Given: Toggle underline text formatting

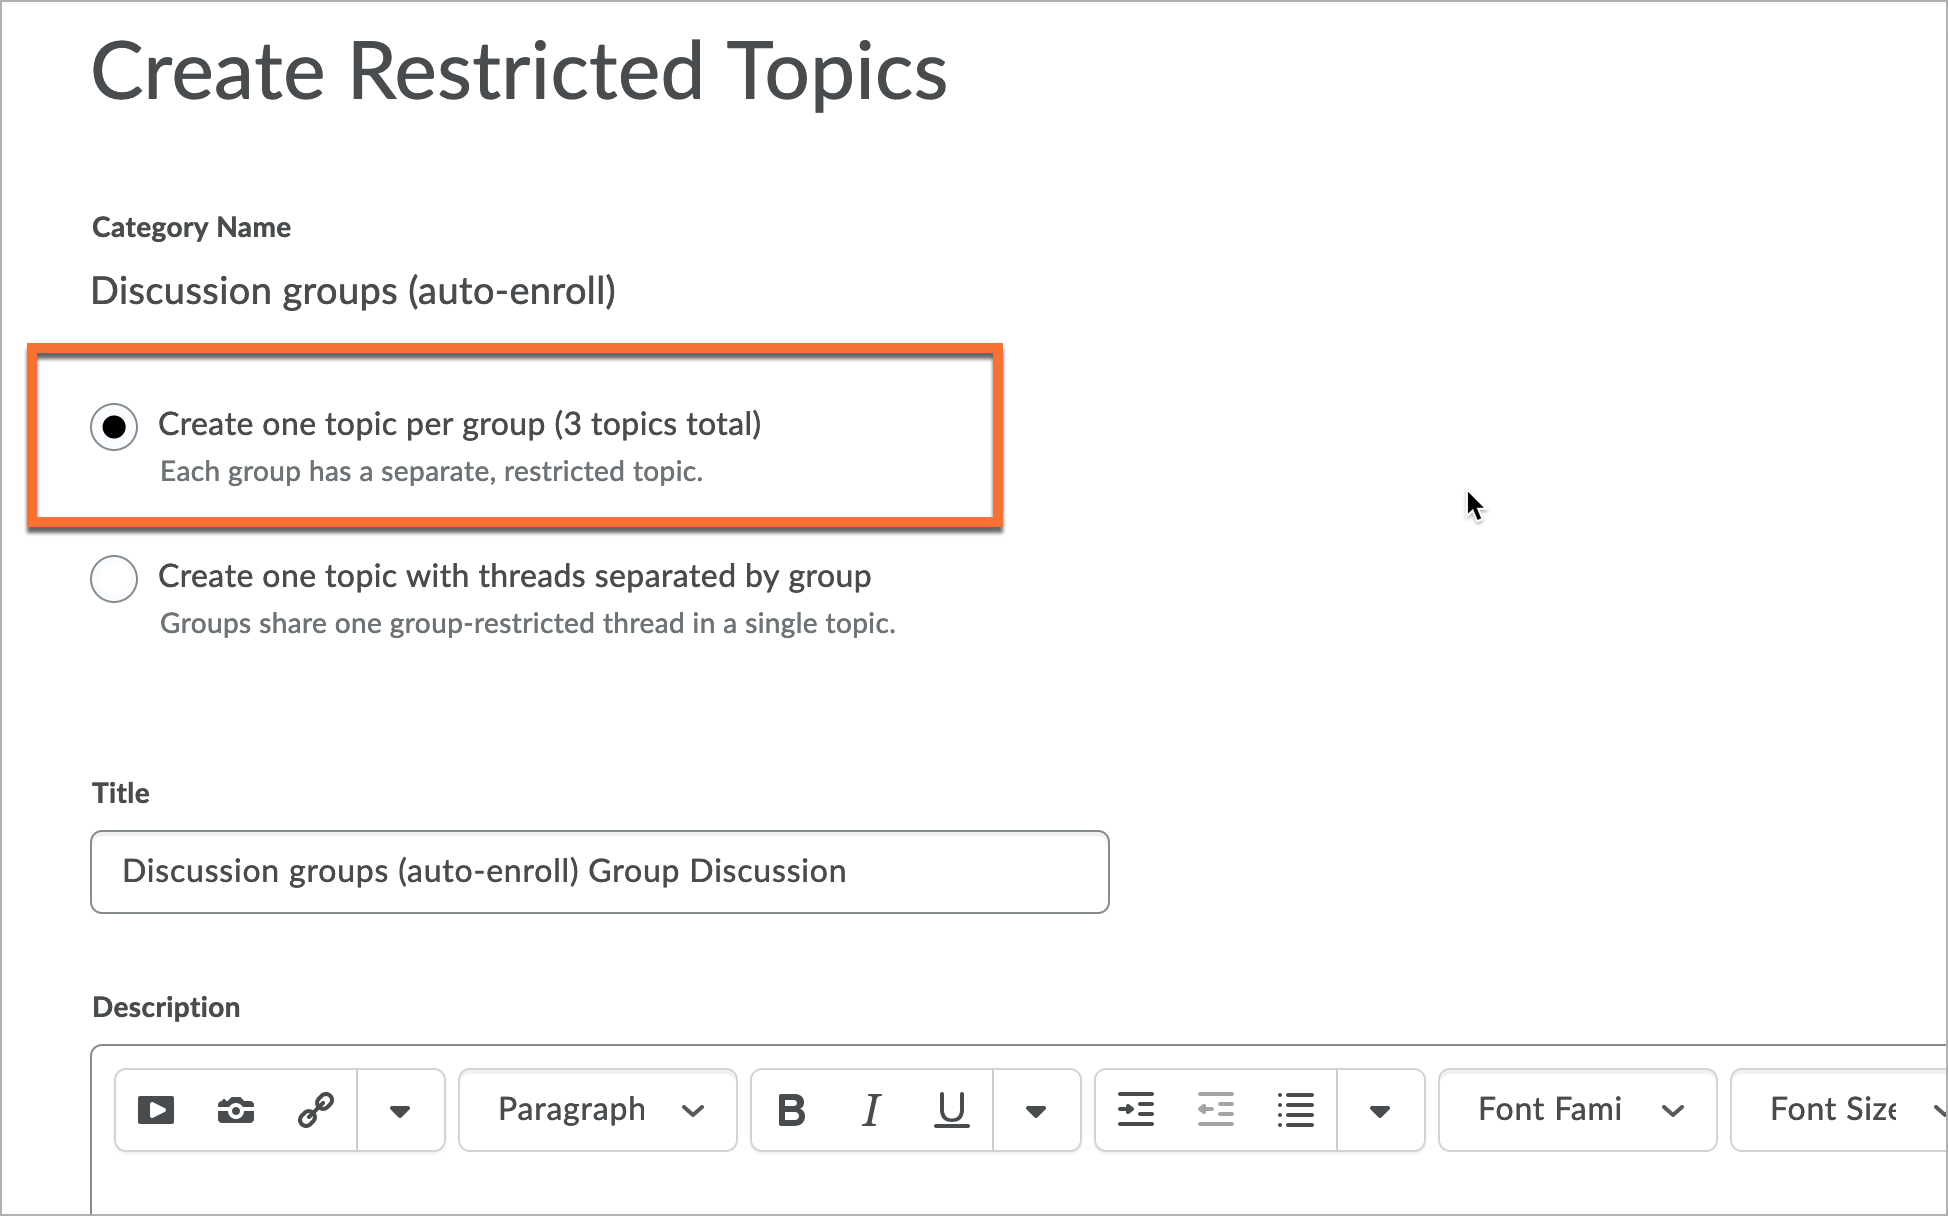Looking at the screenshot, I should click(x=951, y=1110).
